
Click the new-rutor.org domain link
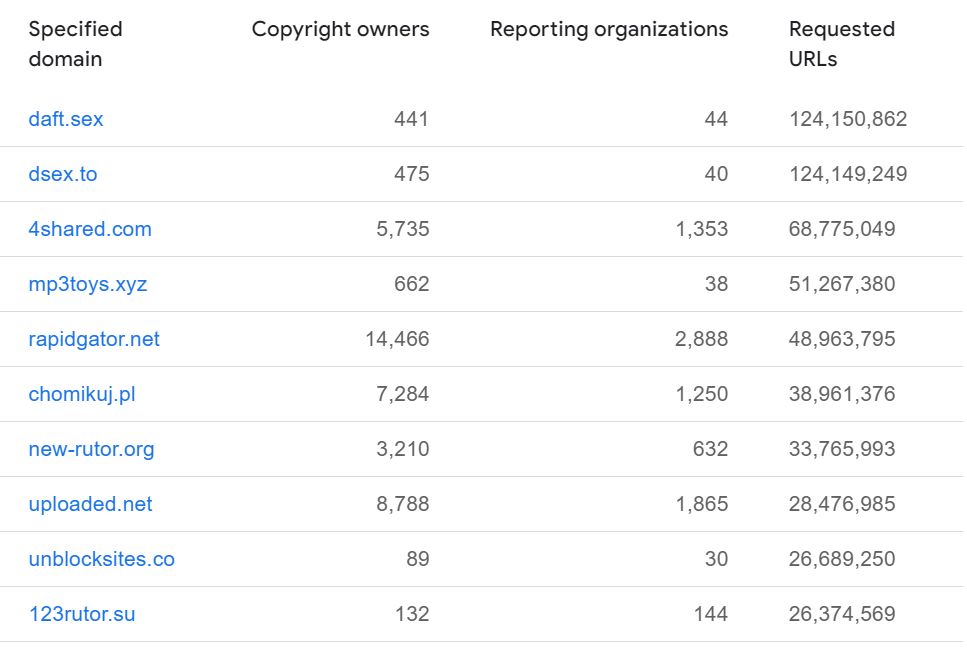91,449
